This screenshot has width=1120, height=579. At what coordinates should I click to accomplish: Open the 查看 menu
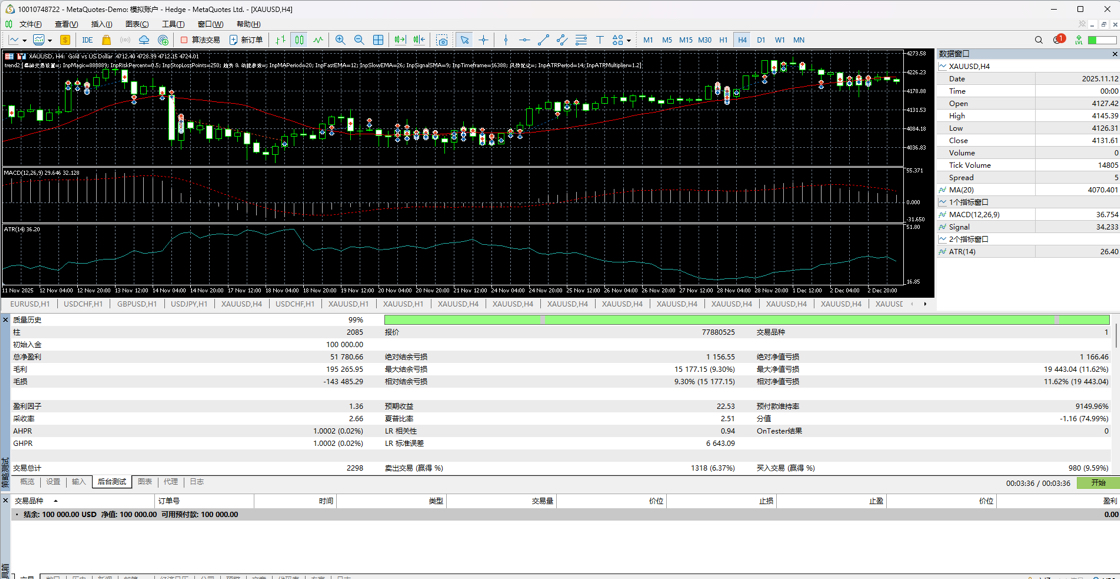[66, 24]
